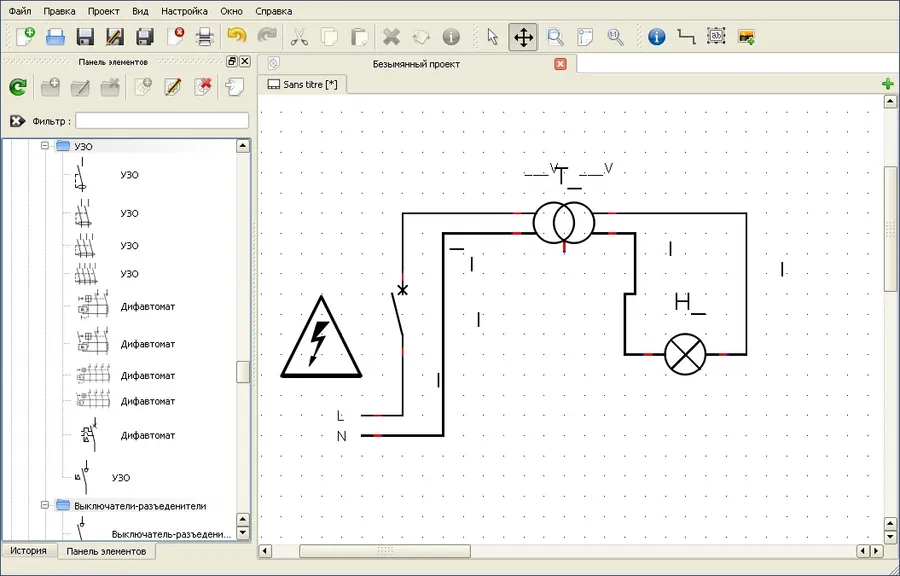Click the undo arrow icon
Viewport: 900px width, 576px height.
pyautogui.click(x=236, y=37)
